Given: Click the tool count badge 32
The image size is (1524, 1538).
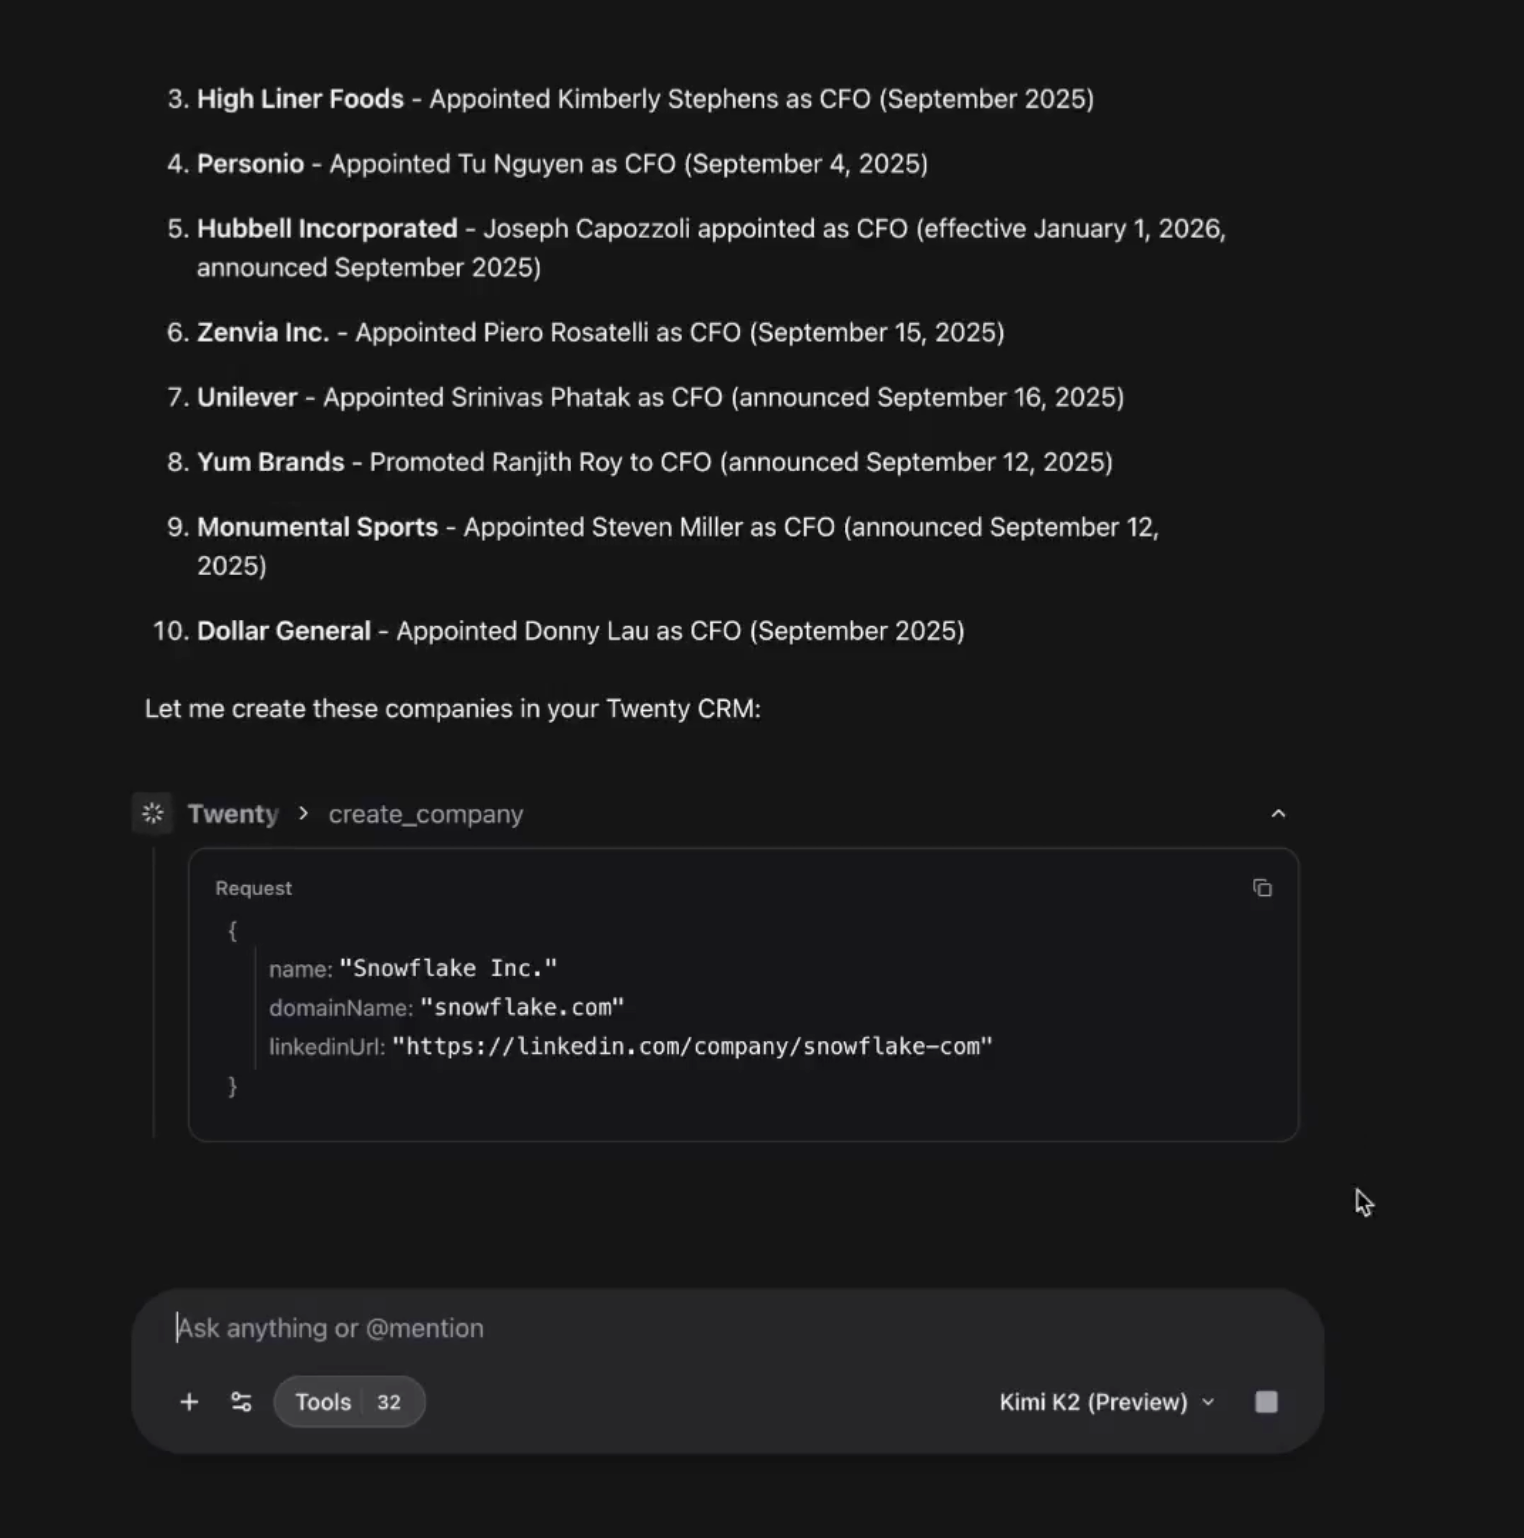Looking at the screenshot, I should (x=389, y=1402).
